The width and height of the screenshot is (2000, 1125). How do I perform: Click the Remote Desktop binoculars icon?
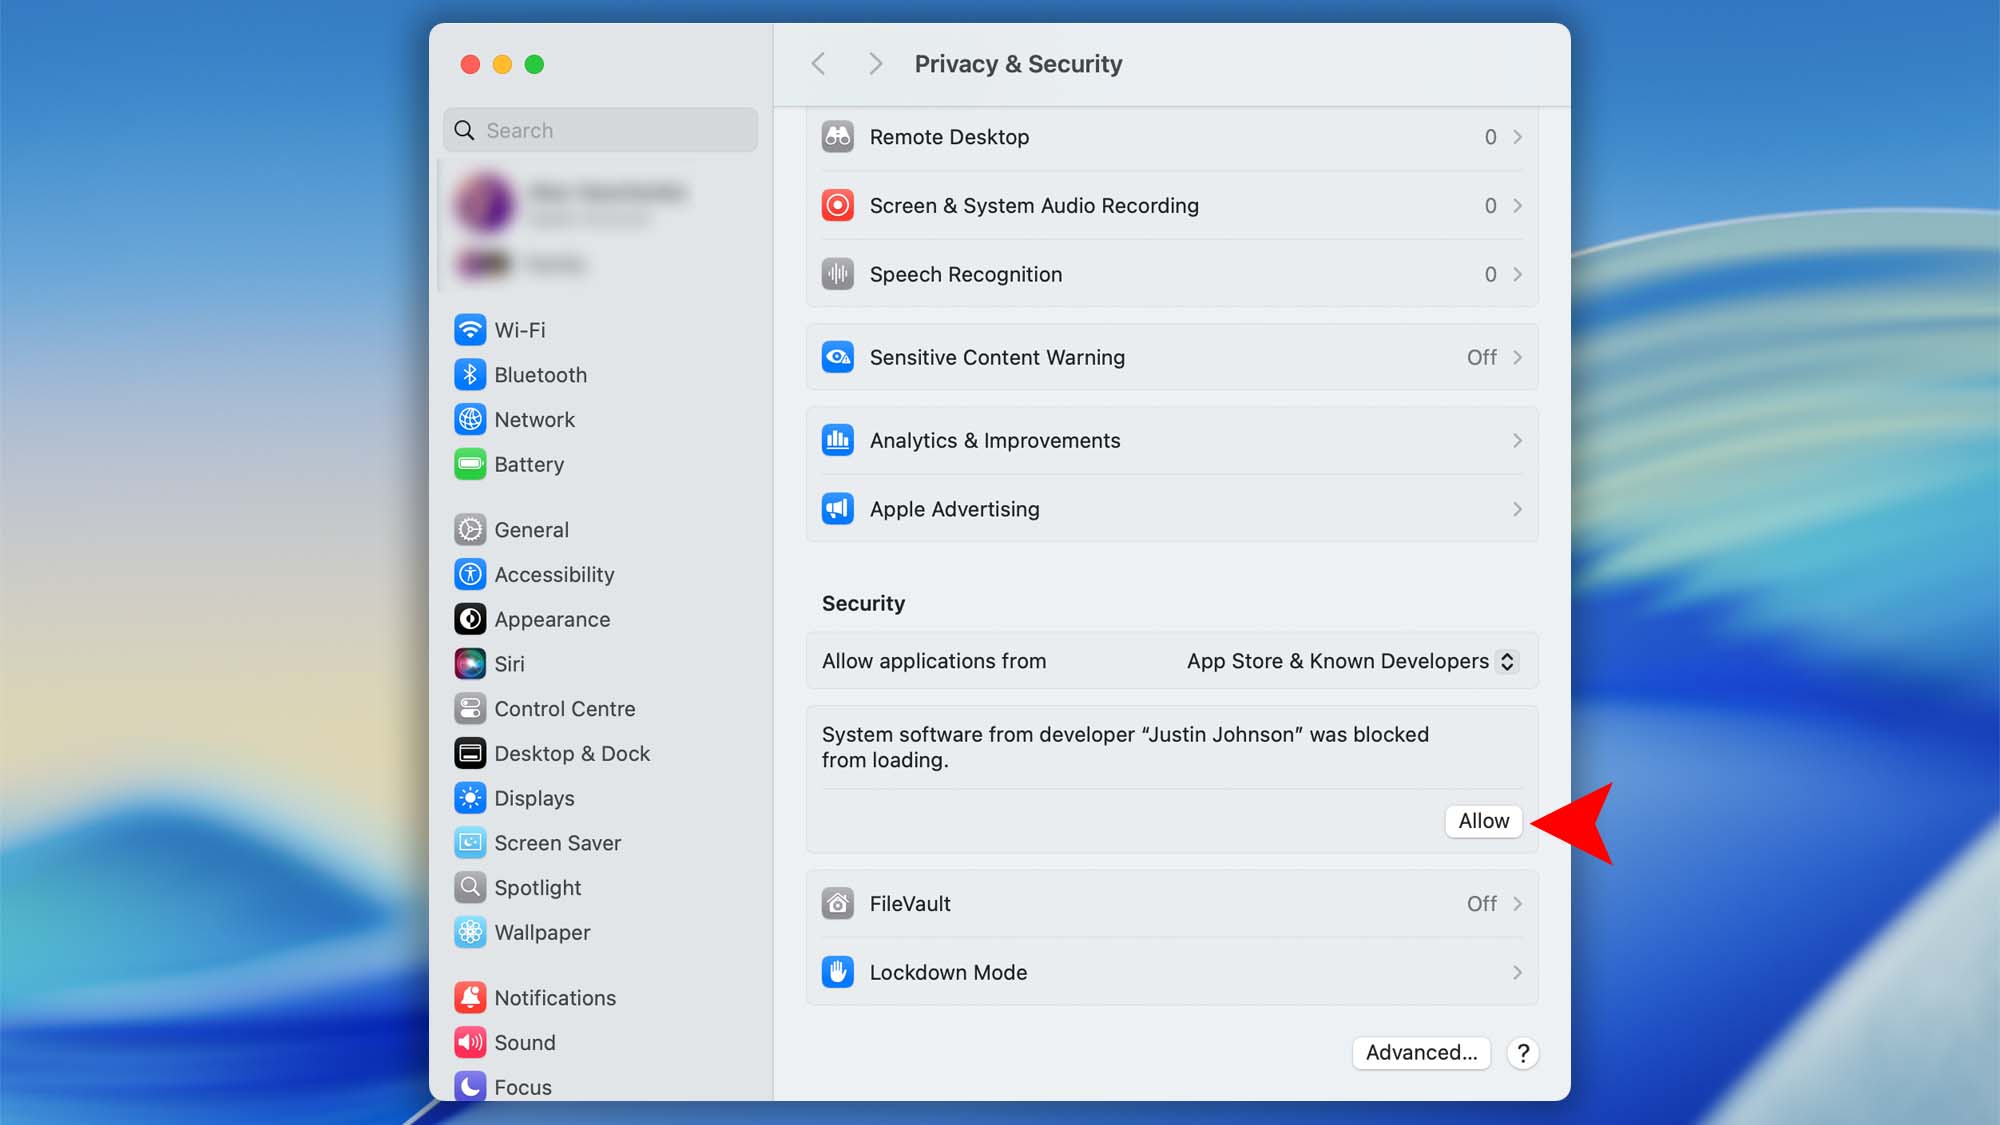[838, 137]
